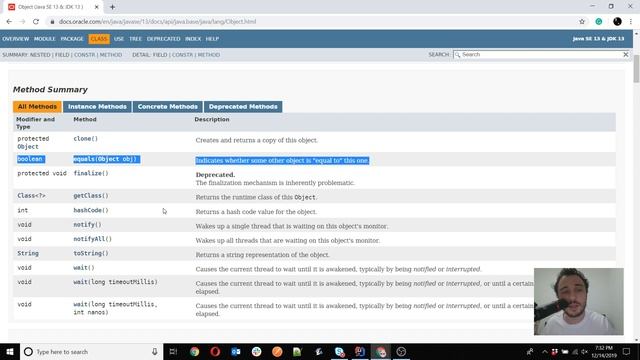
Task: Open the wait() method link
Action: coord(84,268)
